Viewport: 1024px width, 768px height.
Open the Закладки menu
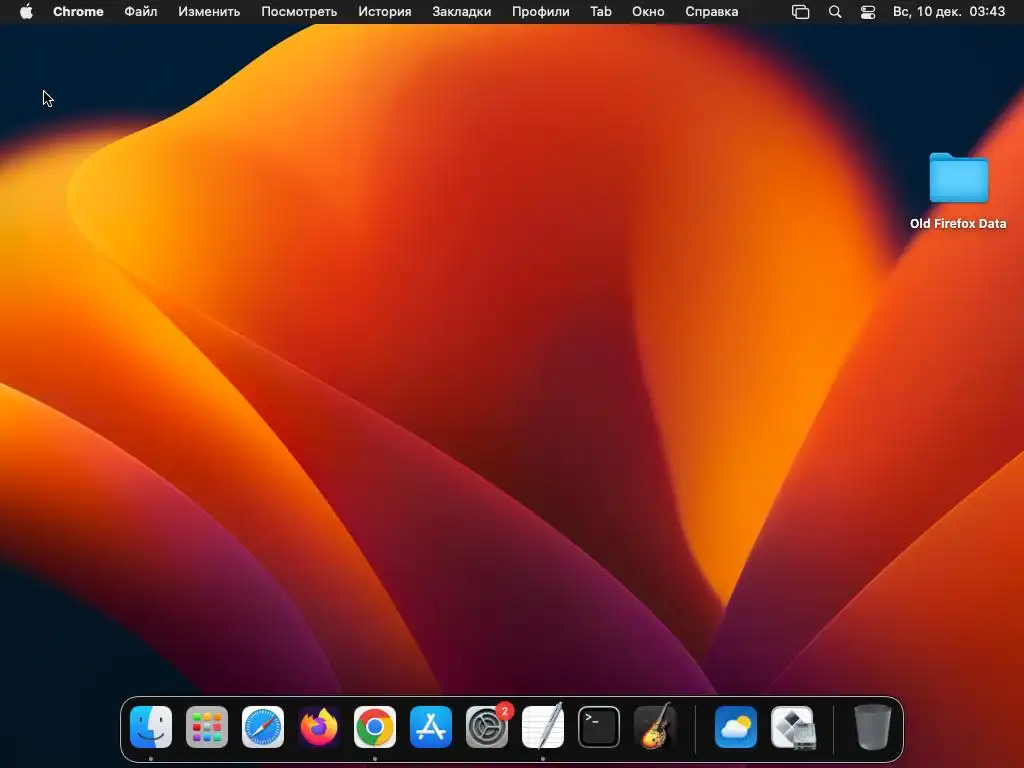coord(462,12)
